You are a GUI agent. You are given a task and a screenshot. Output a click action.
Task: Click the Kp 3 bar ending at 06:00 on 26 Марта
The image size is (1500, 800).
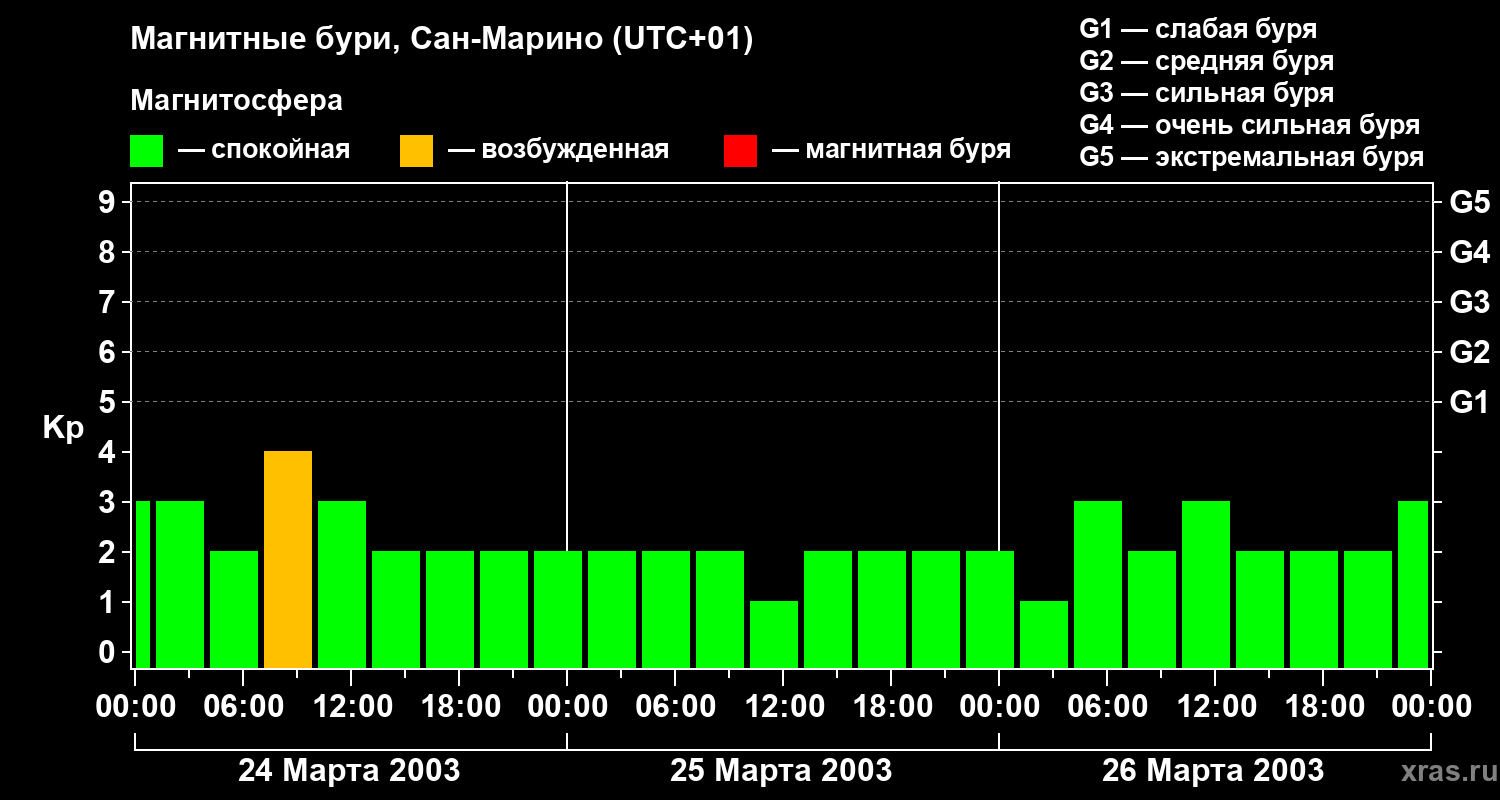(x=1098, y=584)
